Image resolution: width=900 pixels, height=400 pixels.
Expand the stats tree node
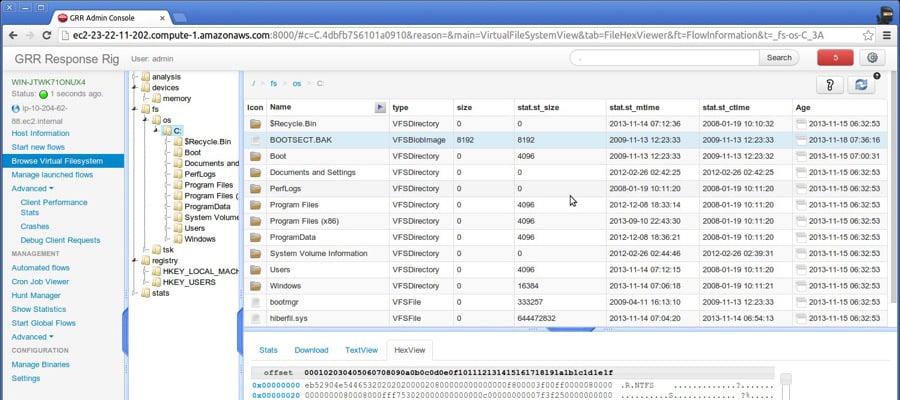[x=135, y=293]
